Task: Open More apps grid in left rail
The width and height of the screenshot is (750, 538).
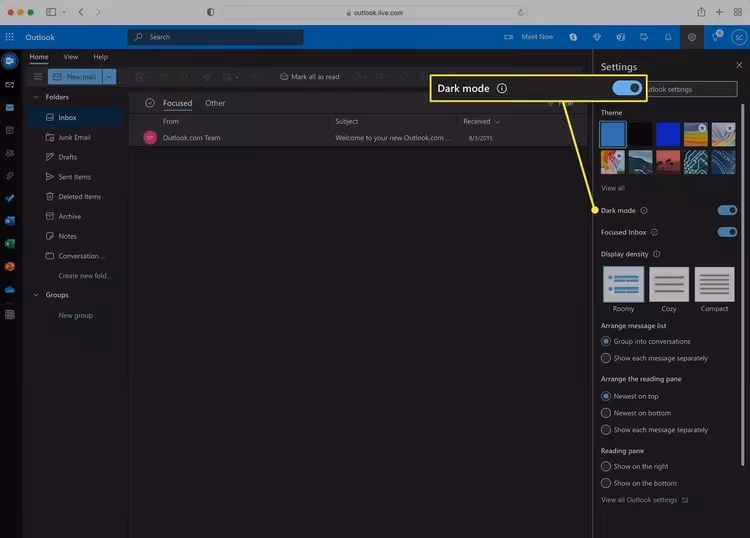Action: pos(10,314)
